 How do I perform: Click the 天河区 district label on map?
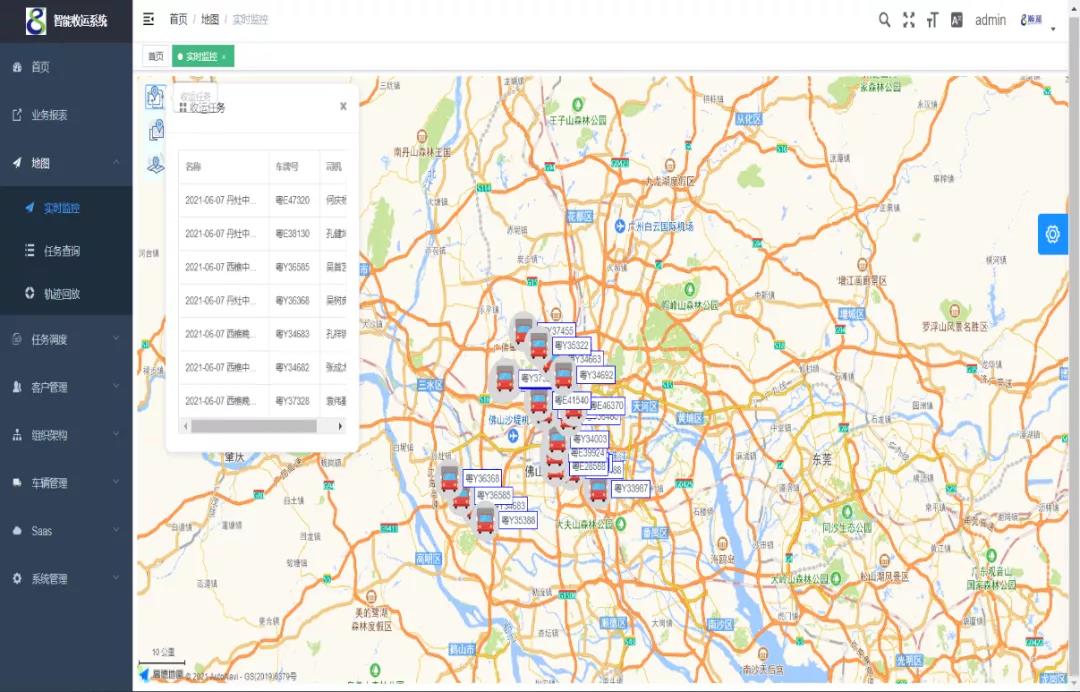645,406
